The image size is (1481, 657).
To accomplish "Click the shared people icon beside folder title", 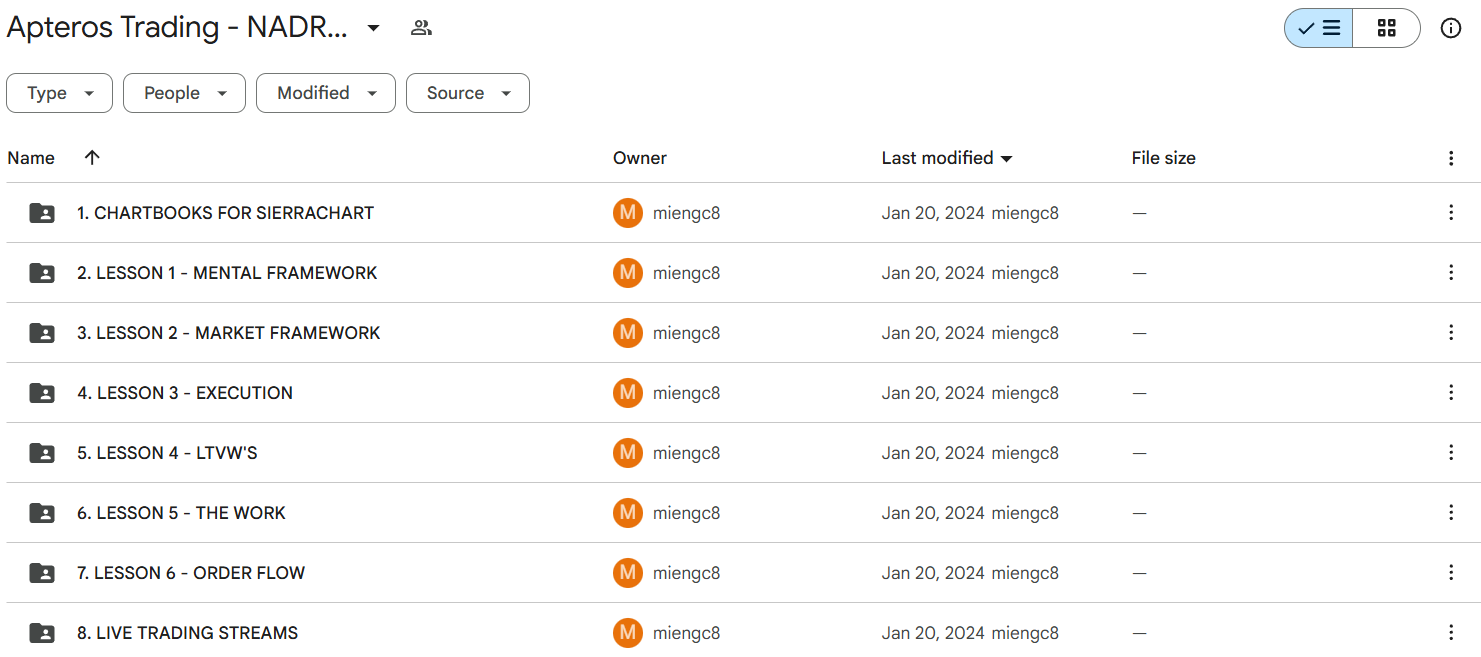I will [421, 28].
